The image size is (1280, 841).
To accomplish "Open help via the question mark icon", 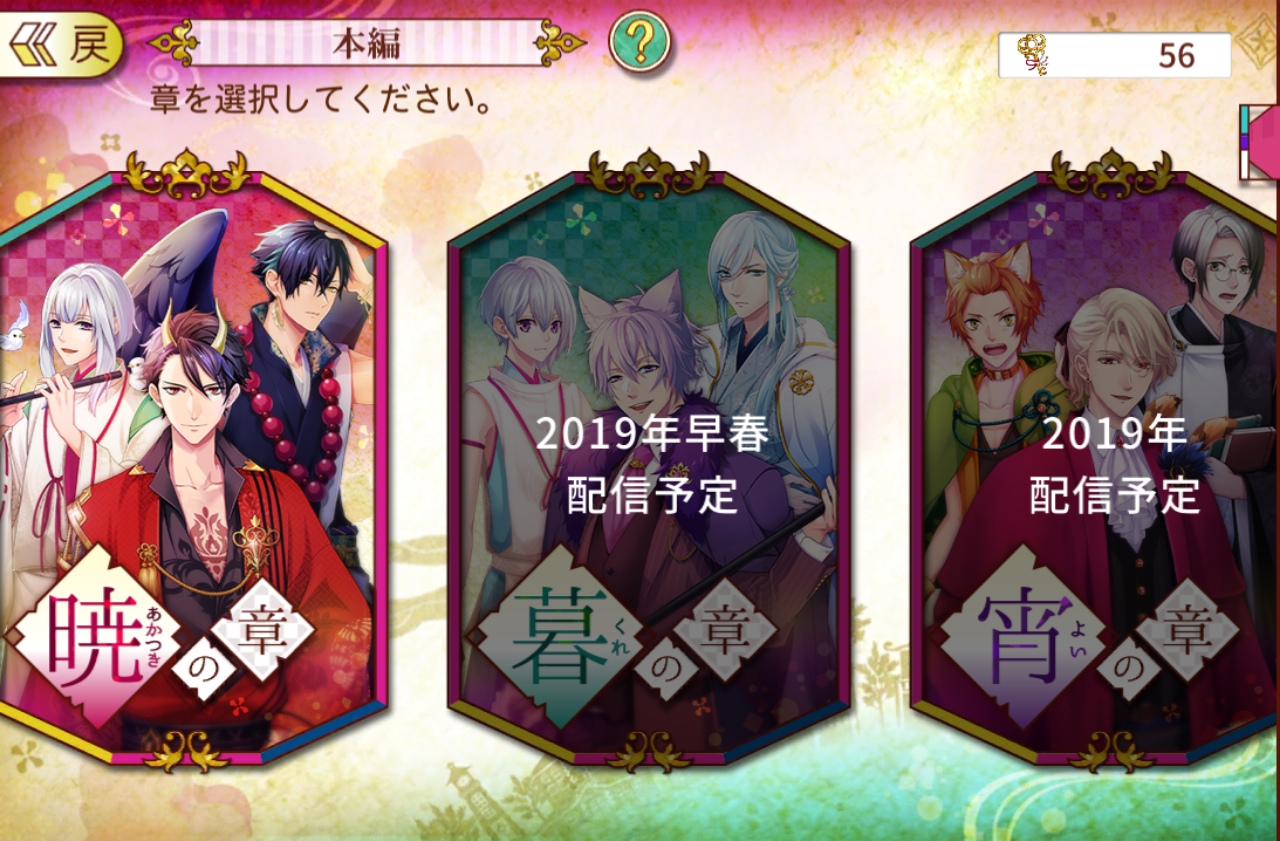I will pyautogui.click(x=640, y=41).
